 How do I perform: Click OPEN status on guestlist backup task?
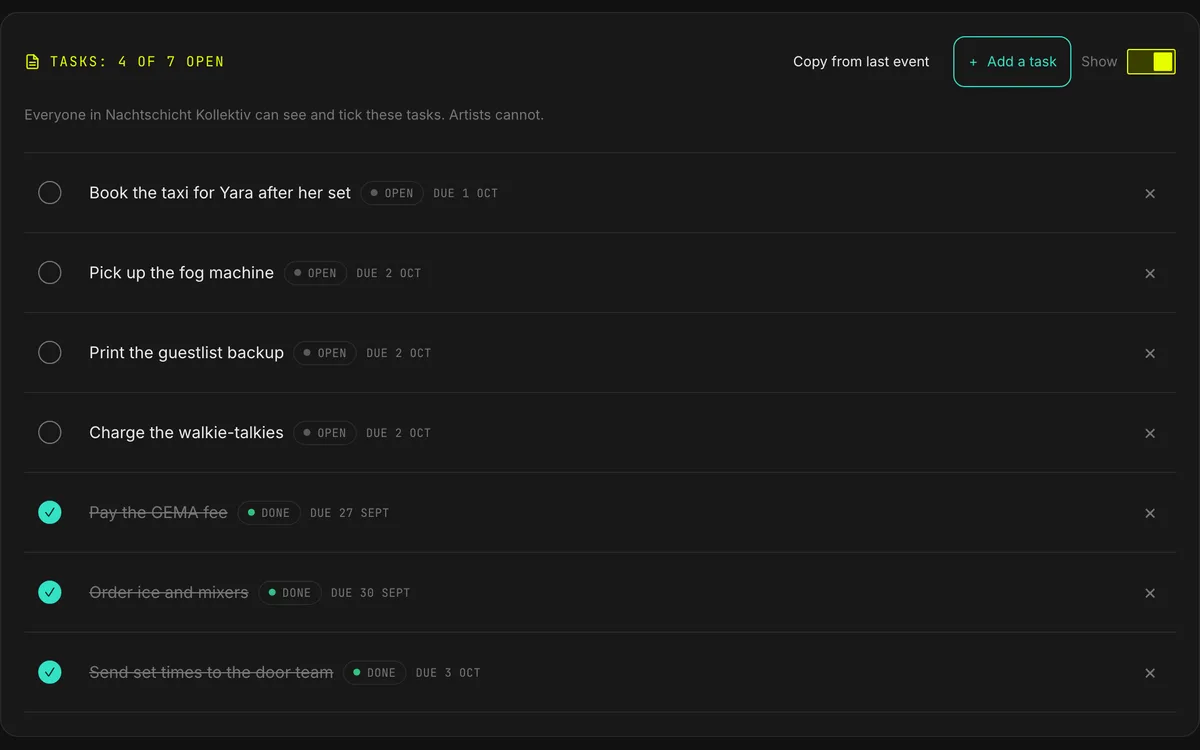[x=325, y=353]
